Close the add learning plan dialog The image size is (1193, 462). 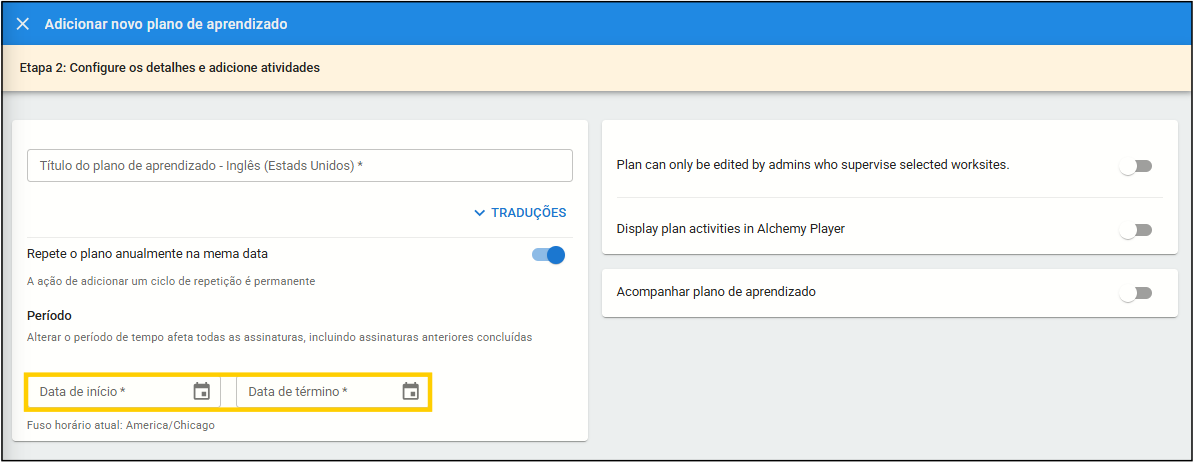[23, 24]
